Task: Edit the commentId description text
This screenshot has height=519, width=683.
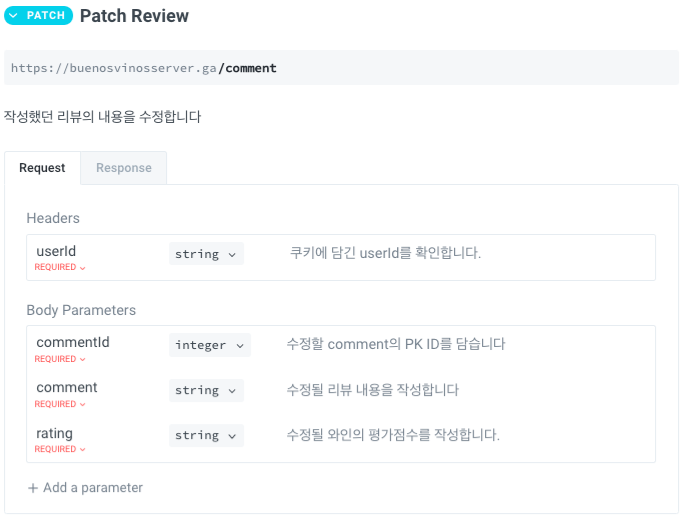Action: pos(396,344)
